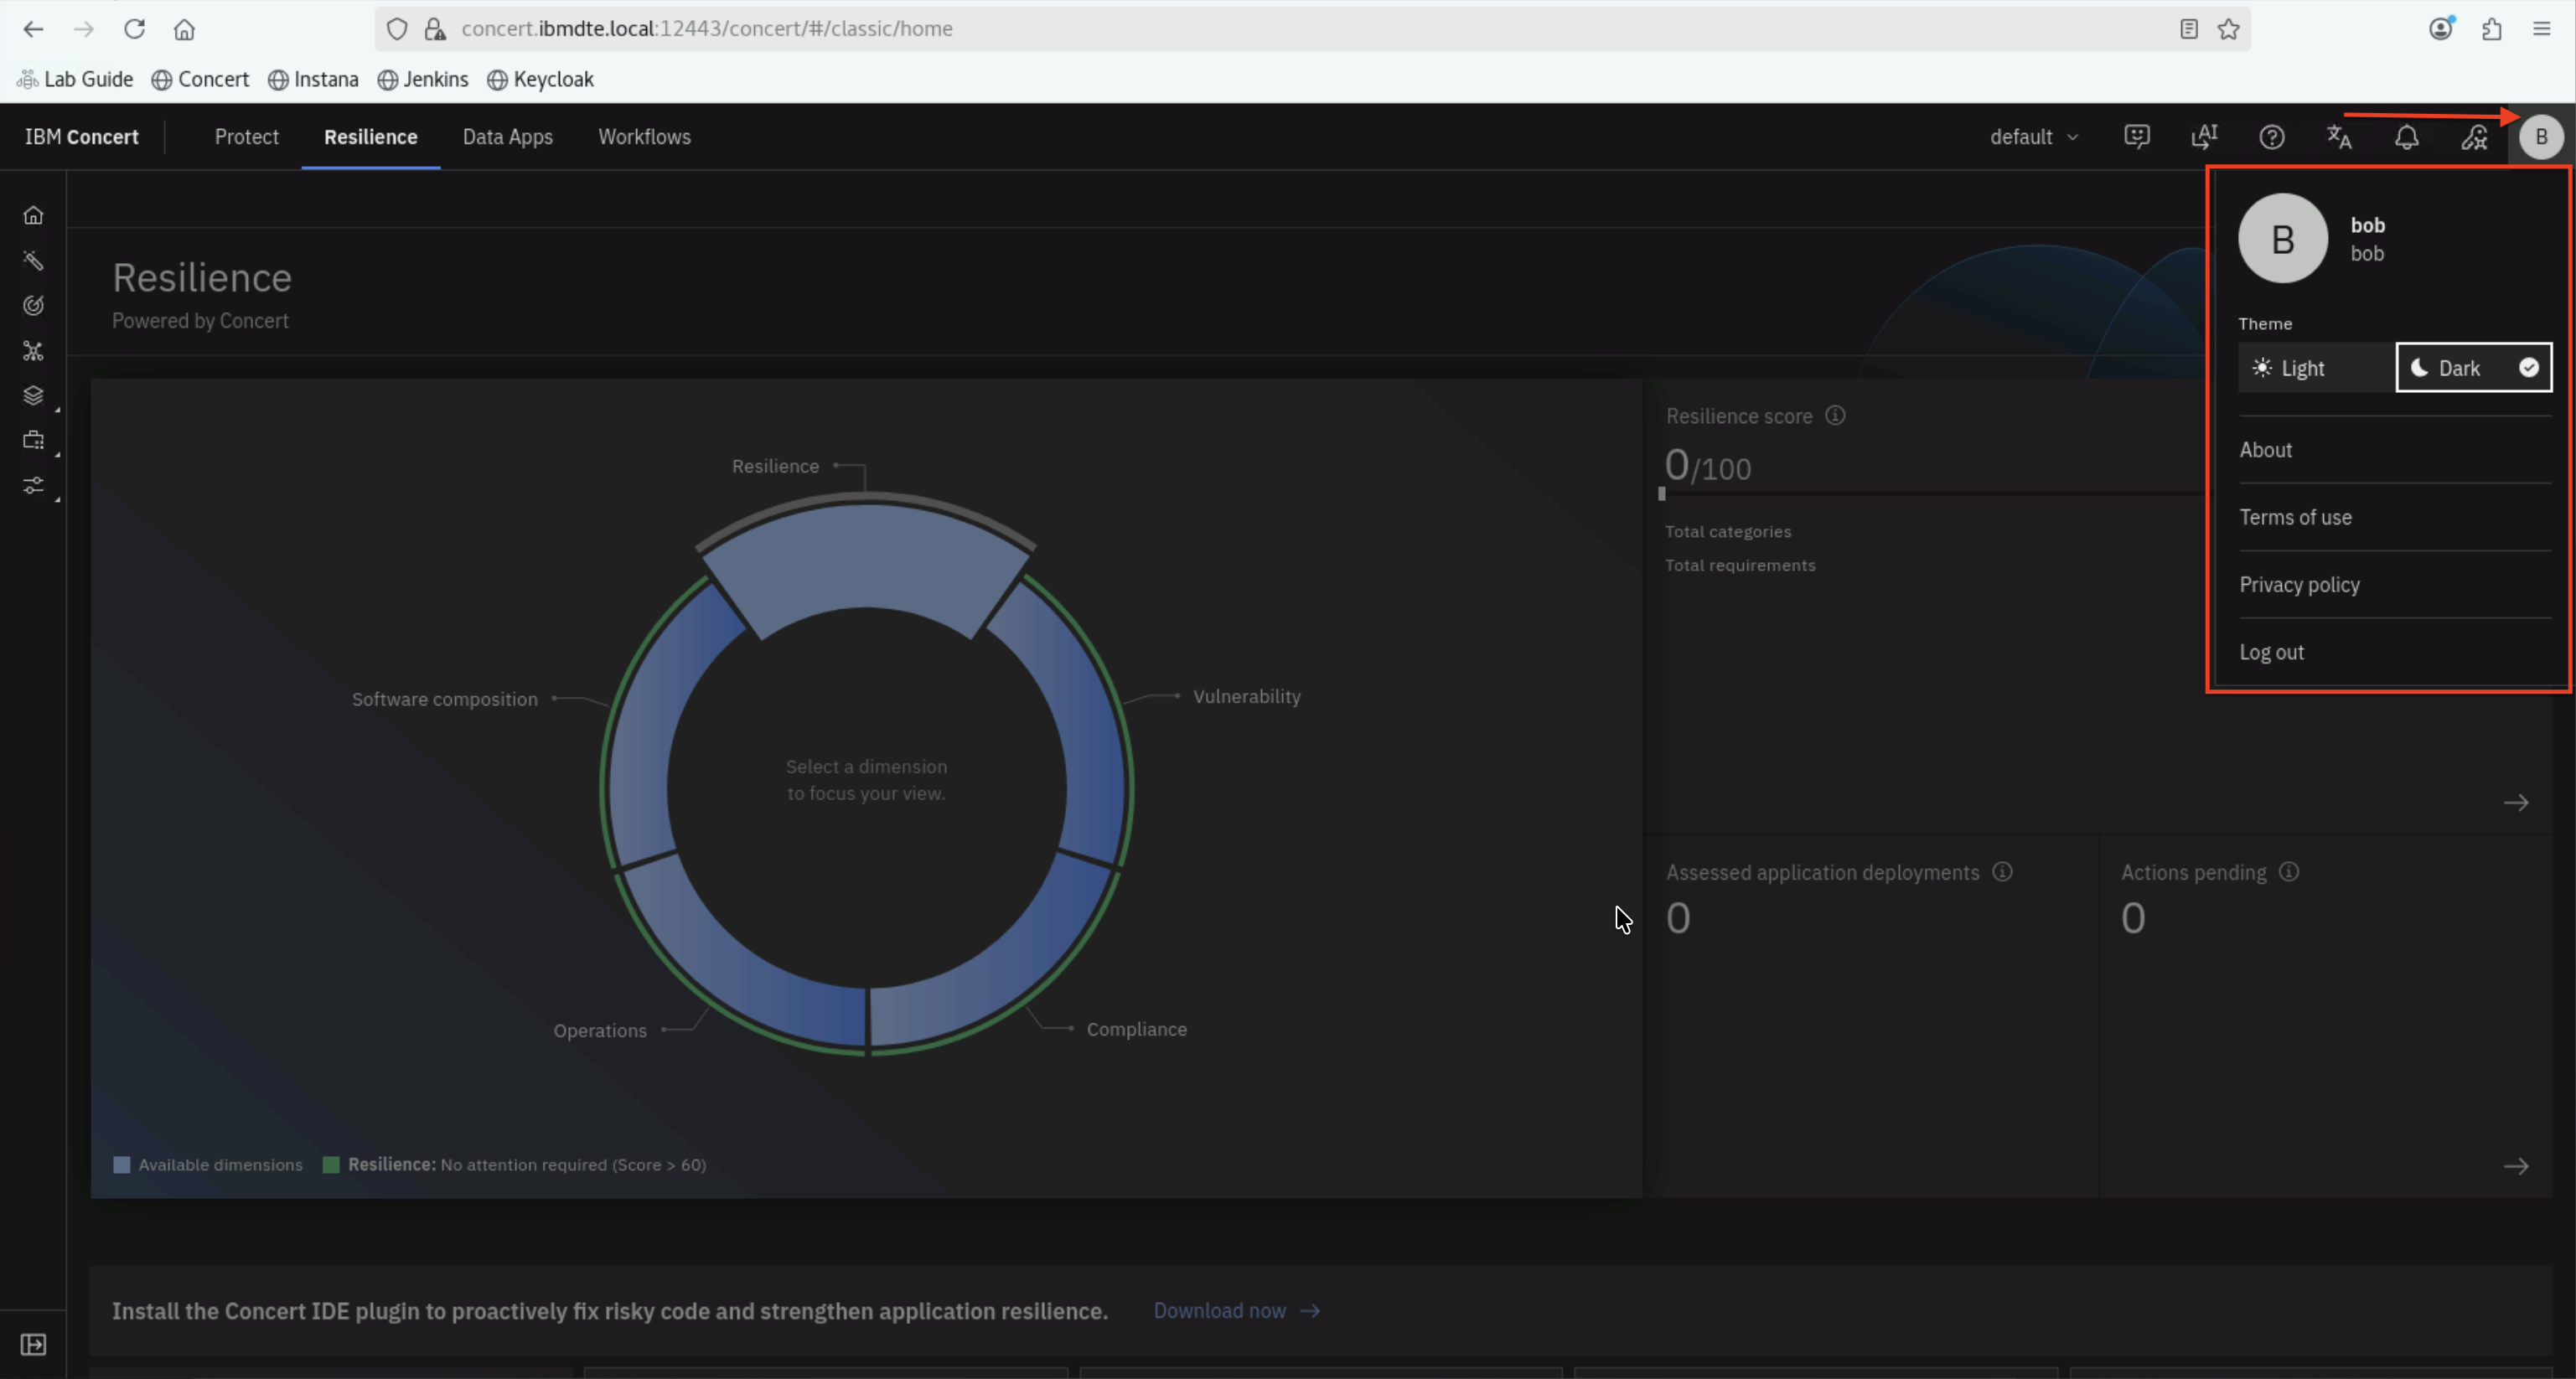The height and width of the screenshot is (1379, 2576).
Task: Open the Jenkins bookmark
Action: coord(423,79)
